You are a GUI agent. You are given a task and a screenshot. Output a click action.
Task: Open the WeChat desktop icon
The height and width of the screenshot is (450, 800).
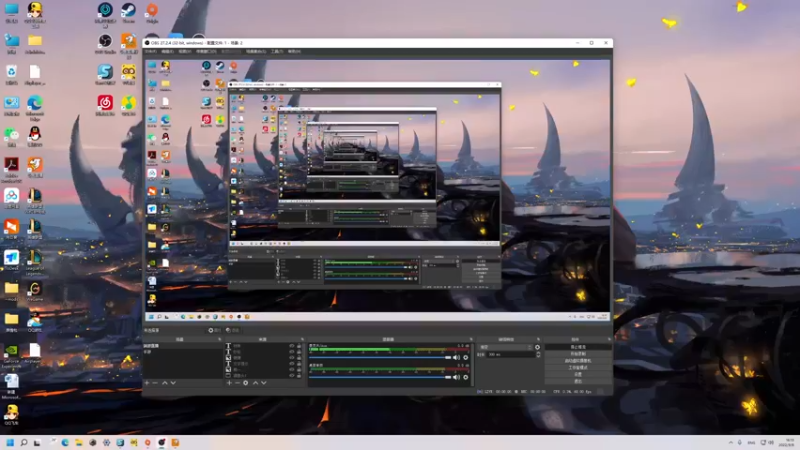pyautogui.click(x=11, y=136)
